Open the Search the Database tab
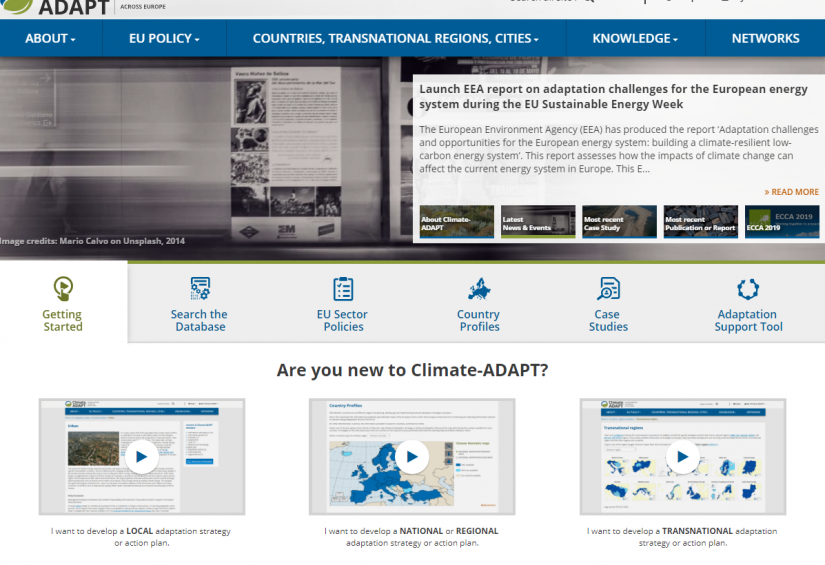The width and height of the screenshot is (825, 565). pyautogui.click(x=199, y=320)
